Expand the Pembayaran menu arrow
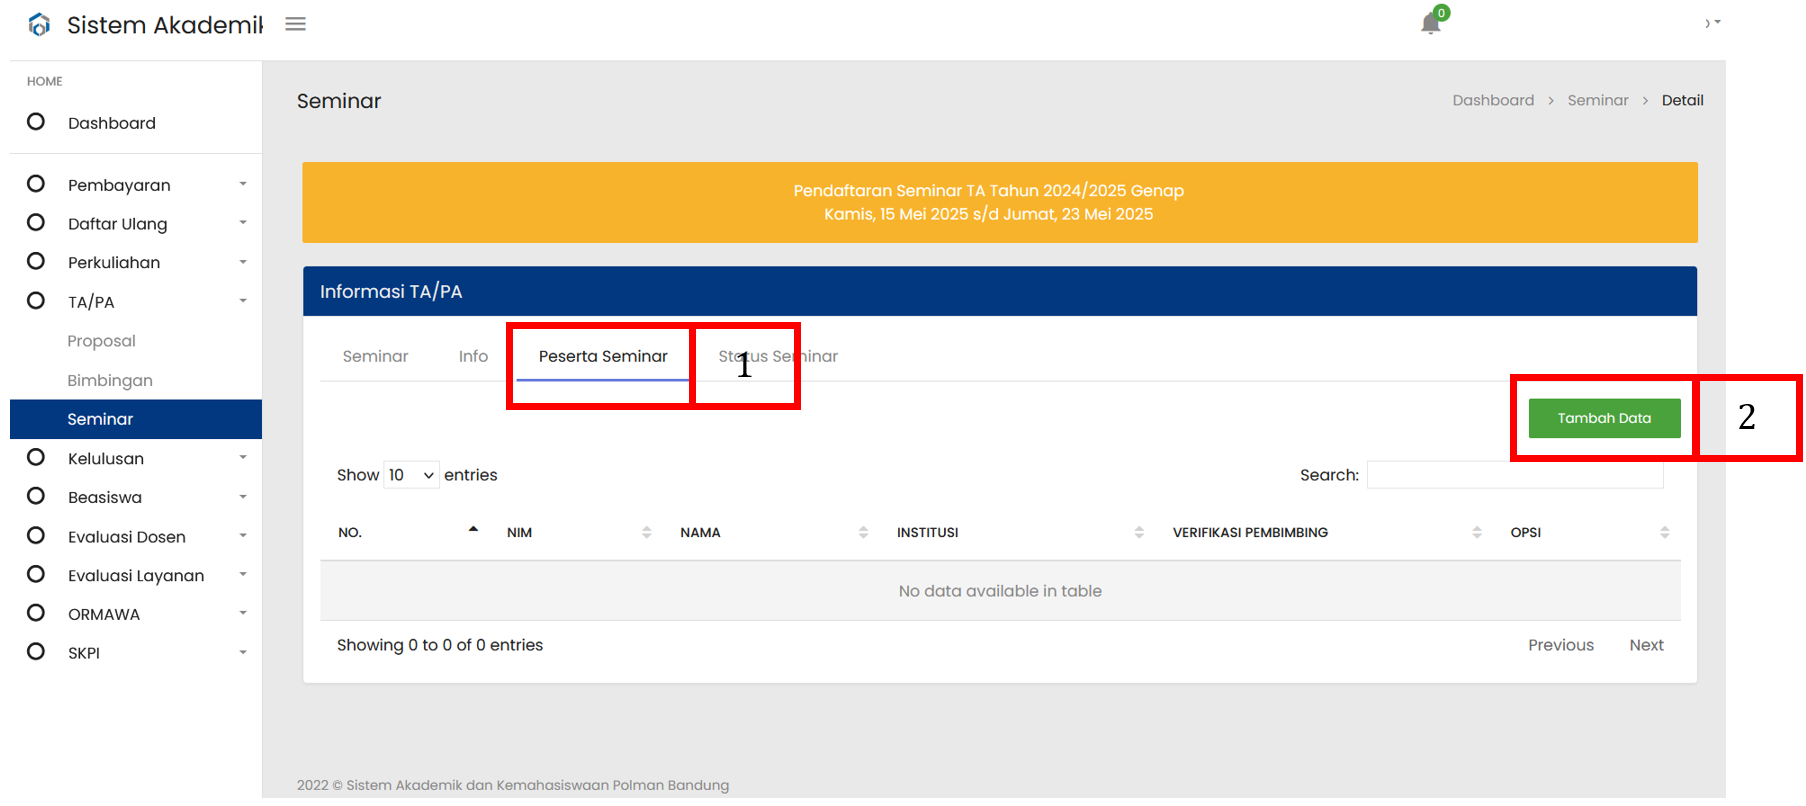Viewport: 1806px width, 806px height. pos(243,184)
